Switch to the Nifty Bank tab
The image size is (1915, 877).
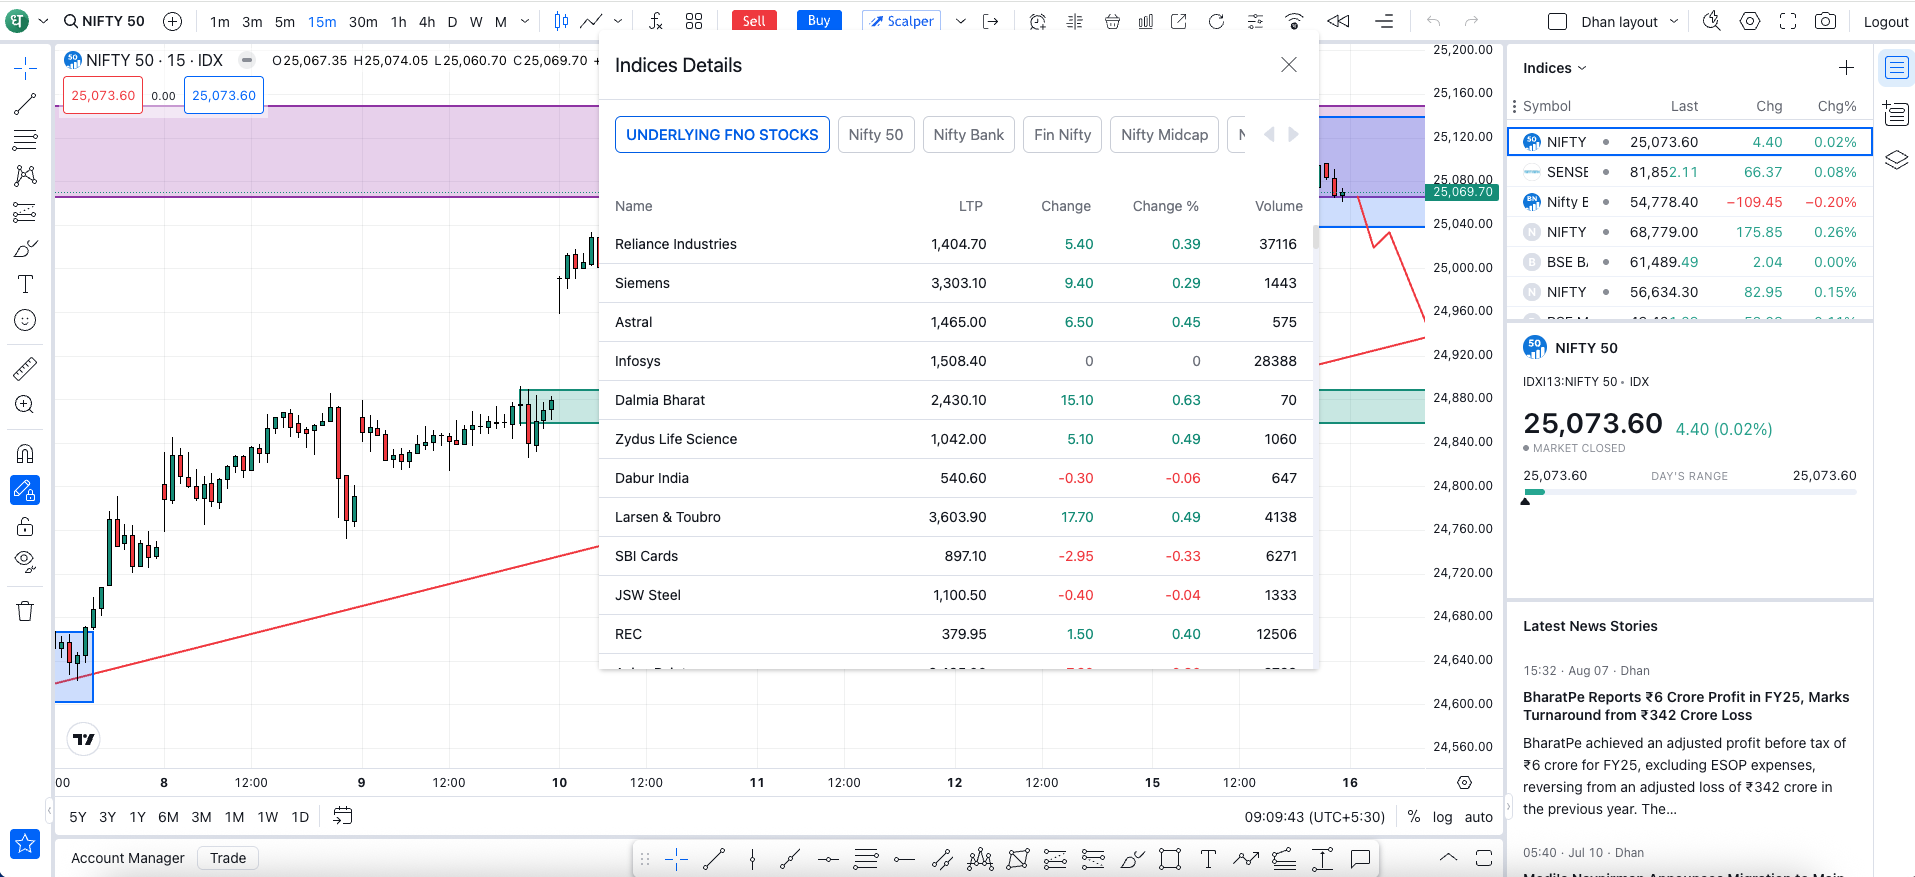pyautogui.click(x=968, y=135)
